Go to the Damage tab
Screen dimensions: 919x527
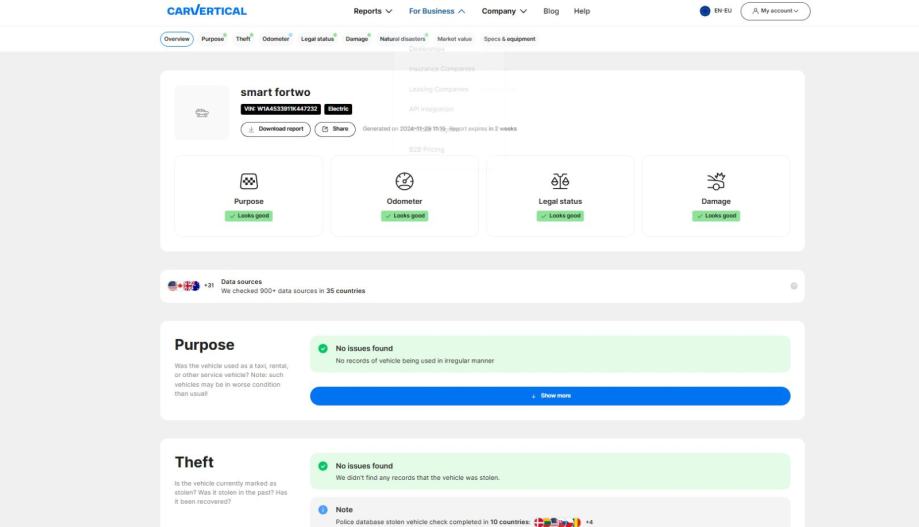pyautogui.click(x=357, y=39)
